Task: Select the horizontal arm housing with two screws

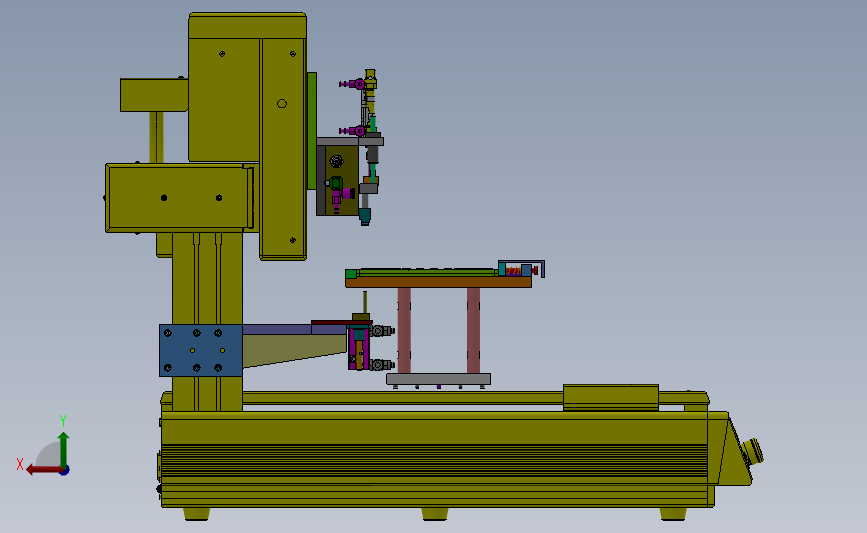Action: (x=179, y=198)
